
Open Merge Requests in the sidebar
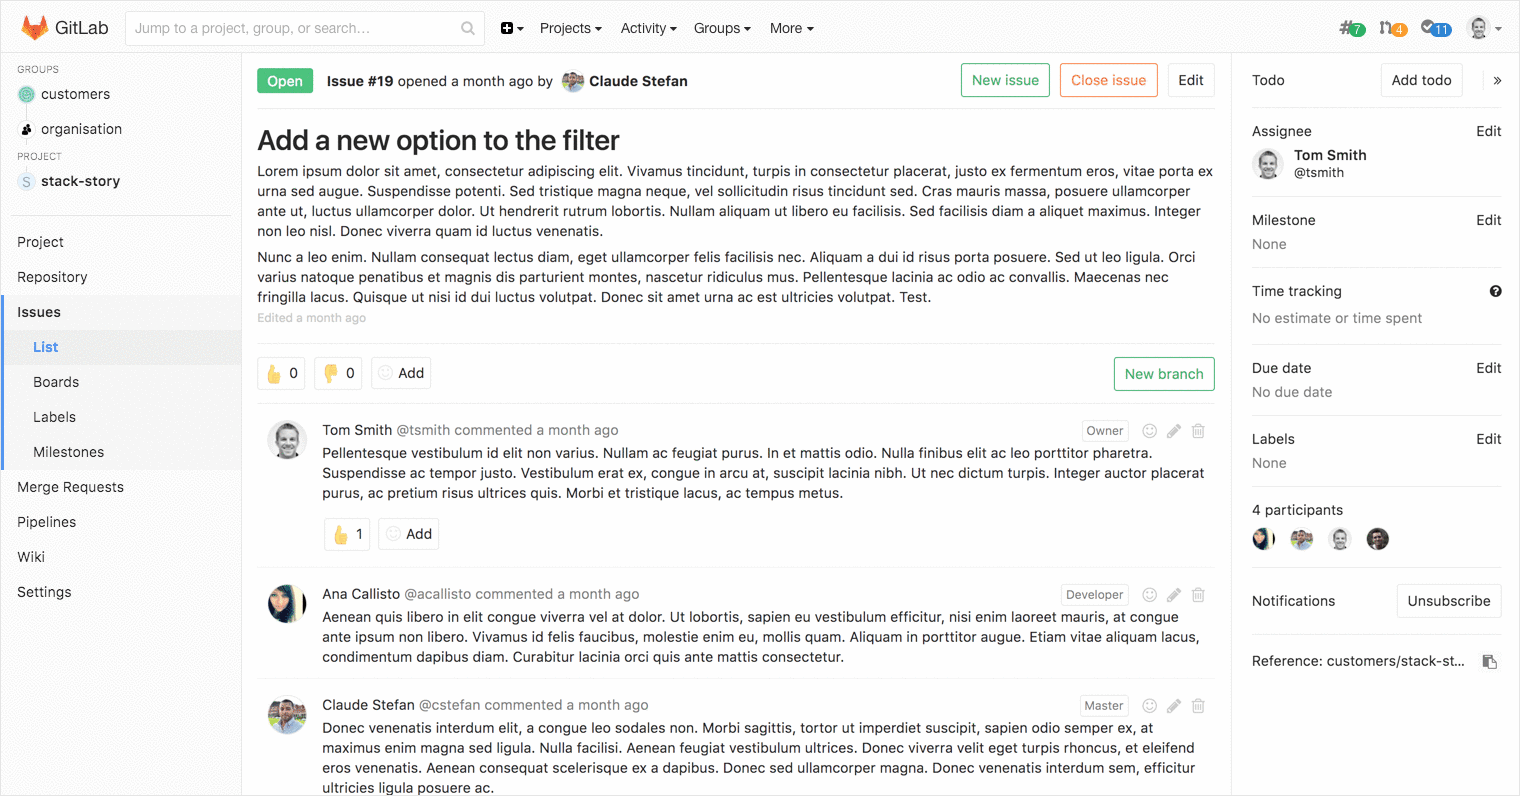70,487
